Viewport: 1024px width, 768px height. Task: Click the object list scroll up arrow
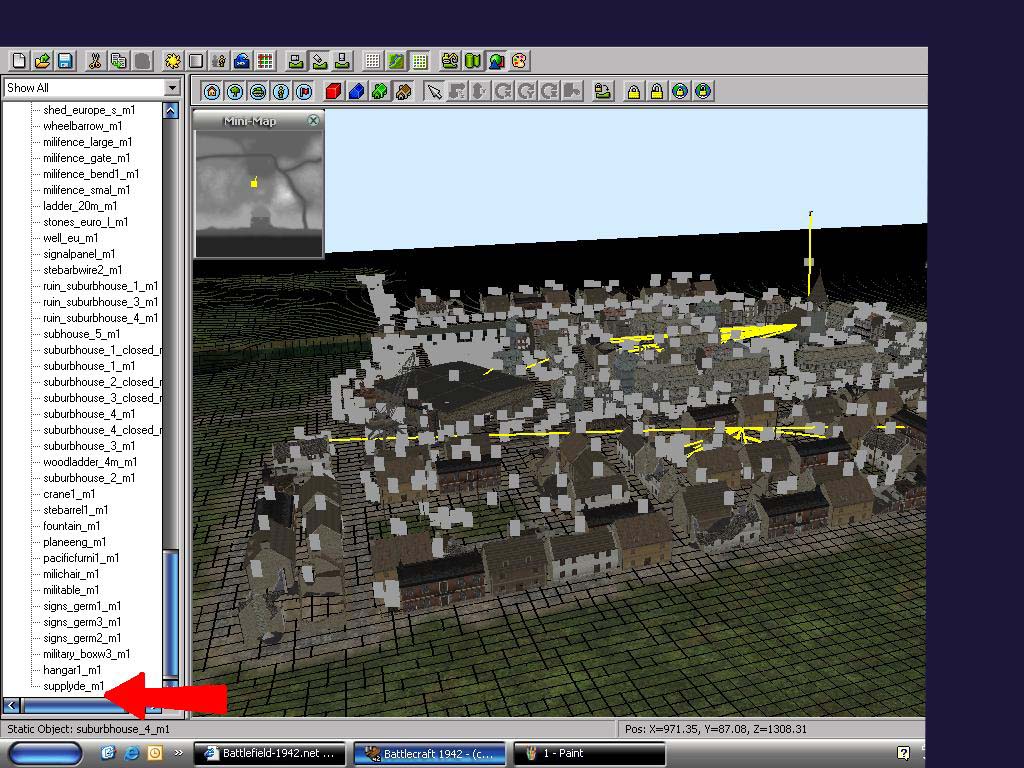171,111
